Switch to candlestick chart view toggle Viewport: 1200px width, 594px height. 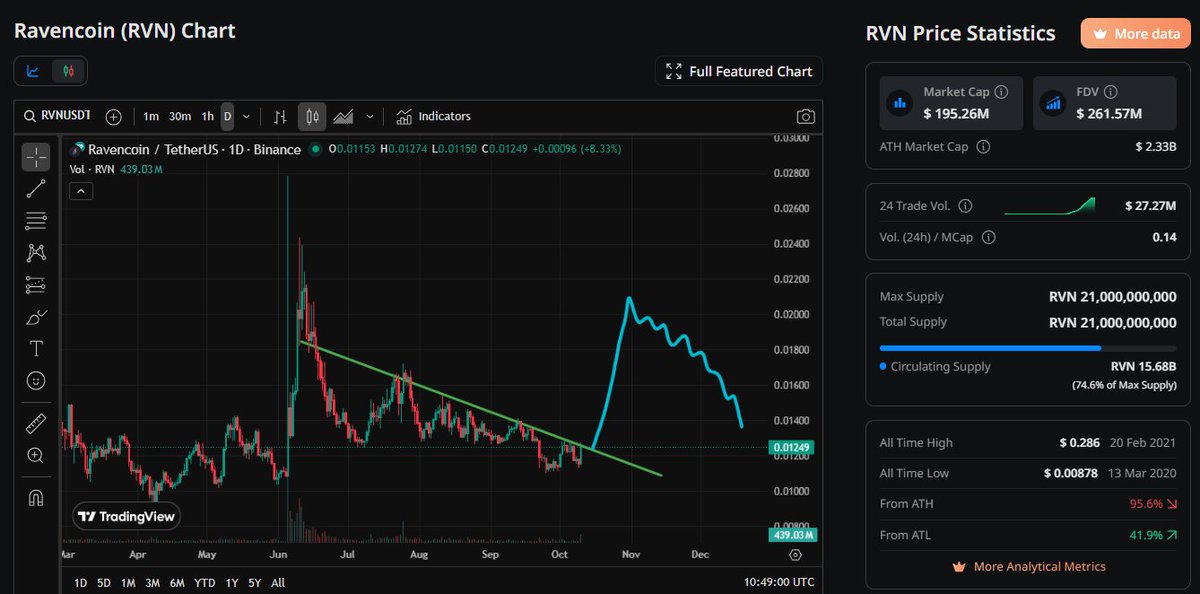point(68,71)
